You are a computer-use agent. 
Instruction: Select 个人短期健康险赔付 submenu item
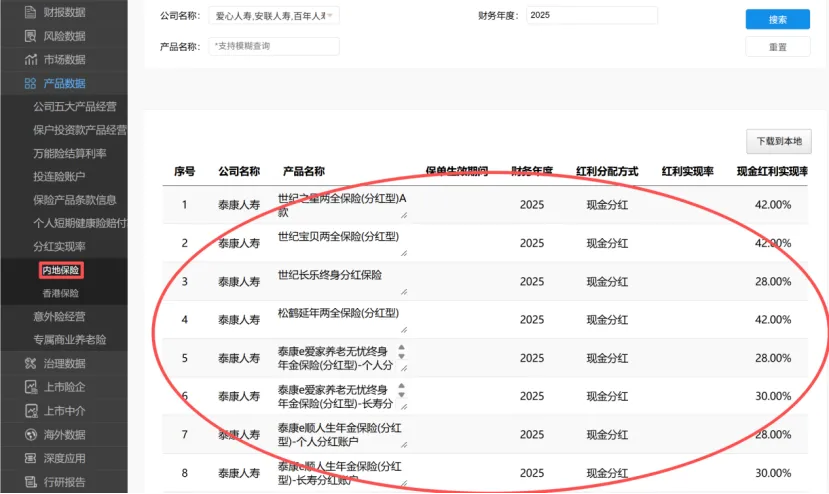click(79, 223)
